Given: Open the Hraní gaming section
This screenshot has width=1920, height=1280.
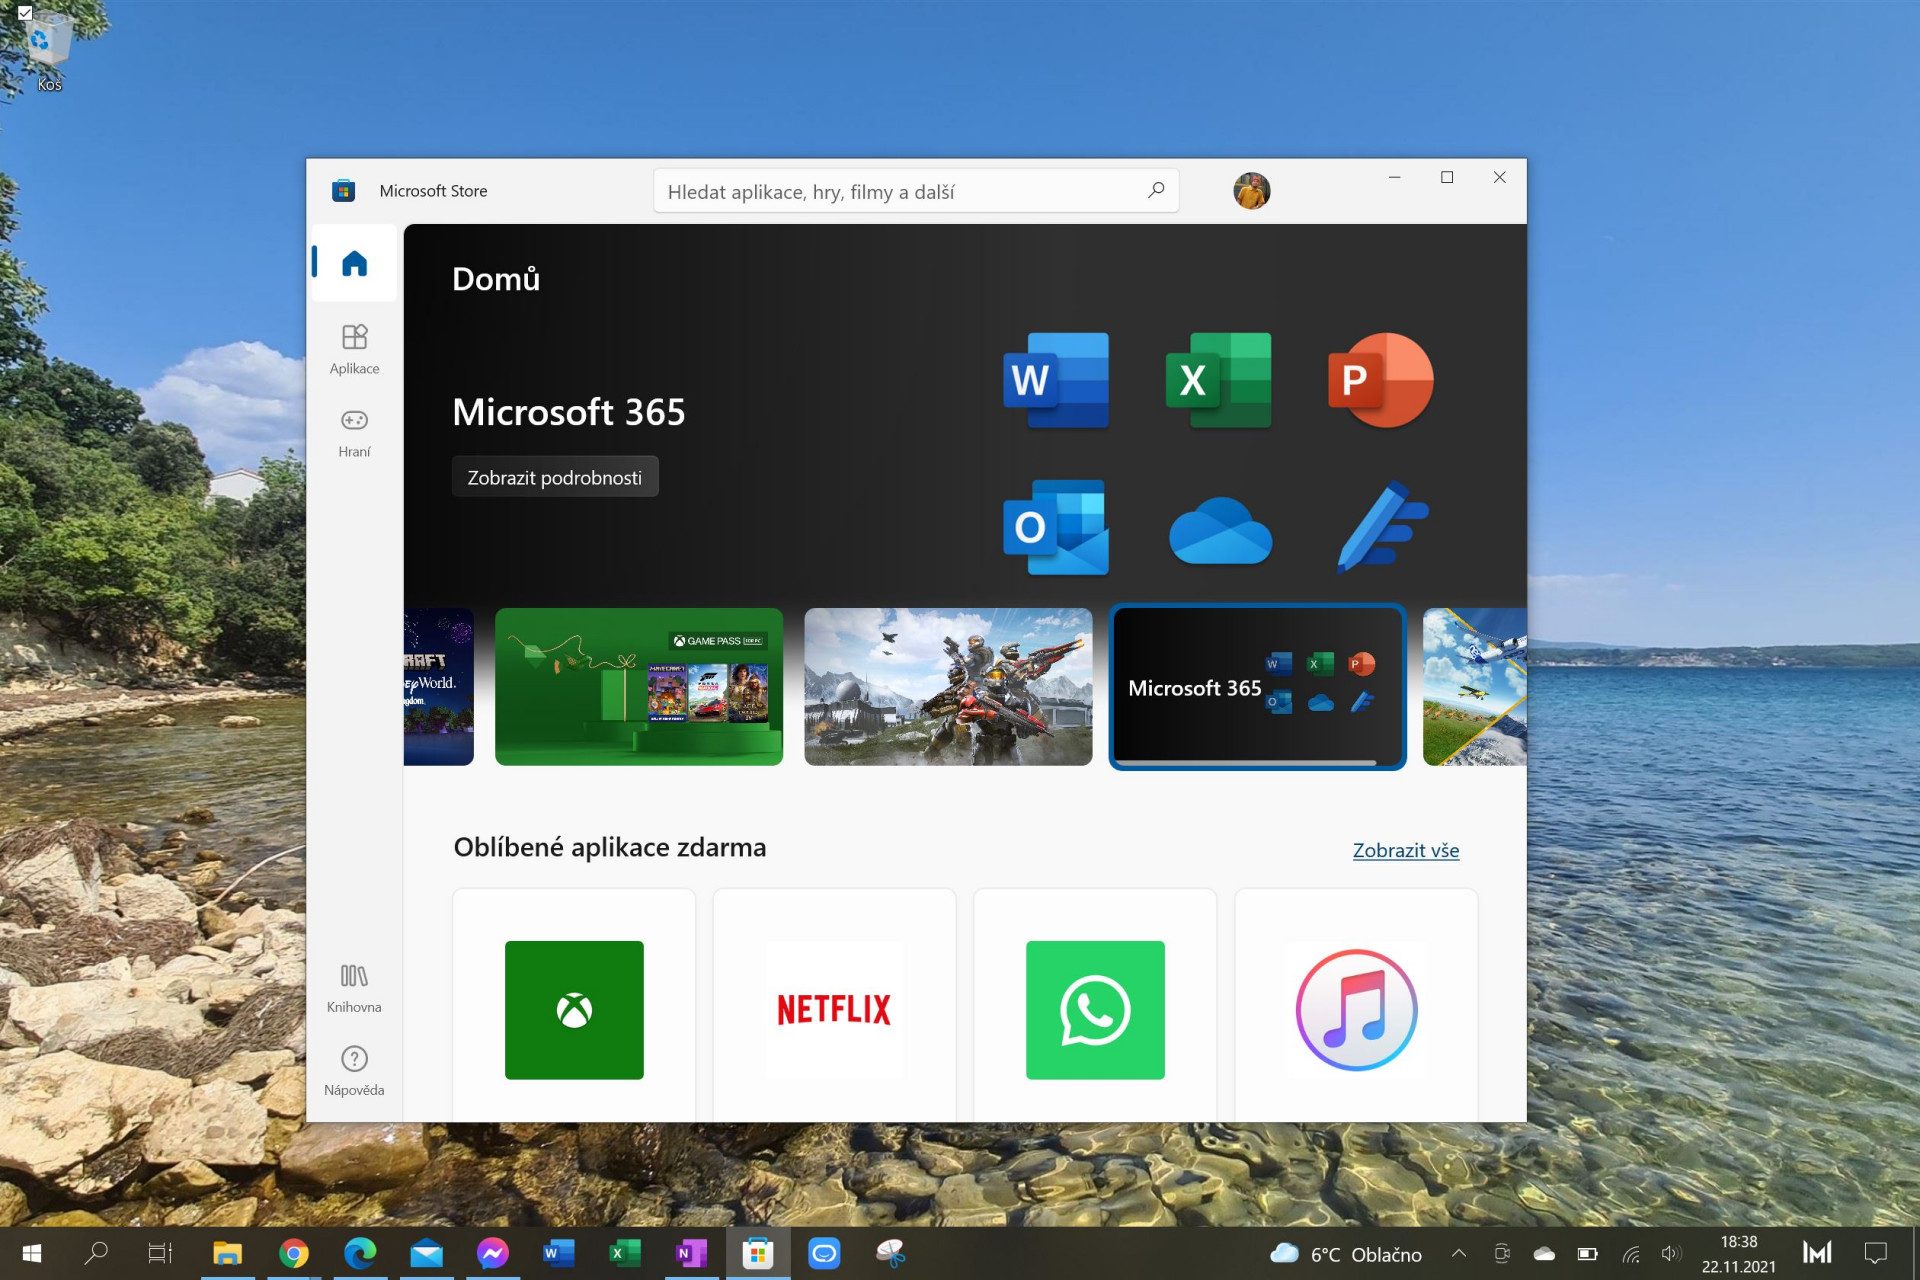Looking at the screenshot, I should [x=354, y=433].
